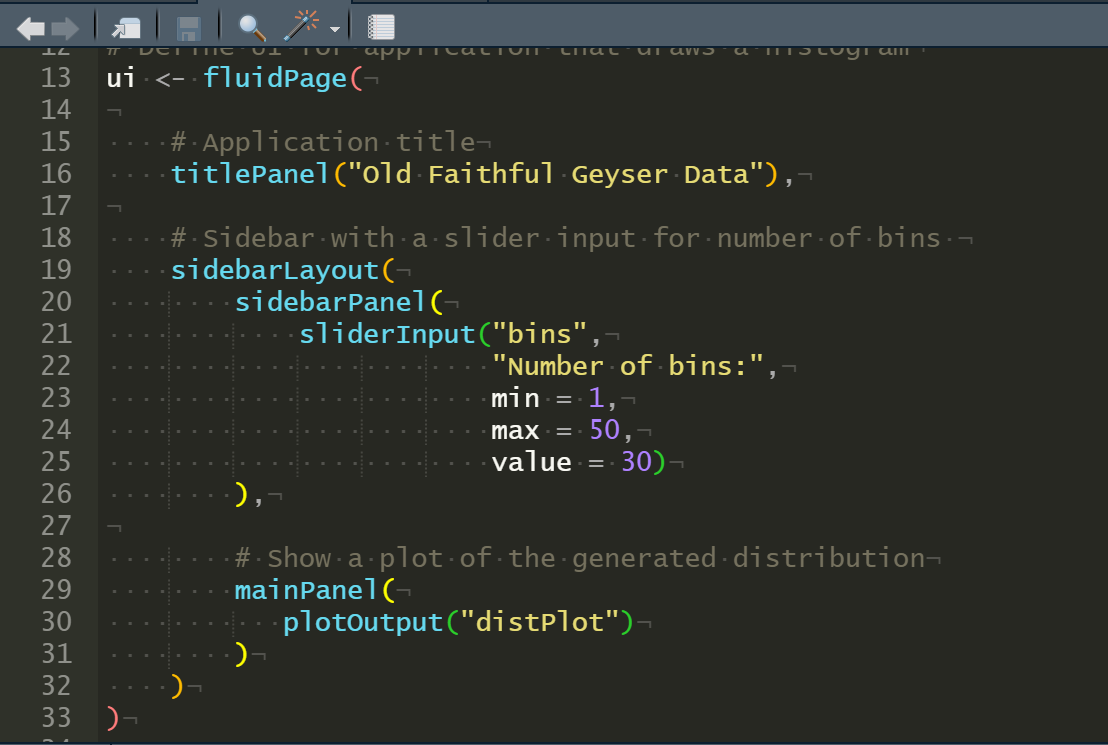Click the "Number of bins:" string

[628, 366]
